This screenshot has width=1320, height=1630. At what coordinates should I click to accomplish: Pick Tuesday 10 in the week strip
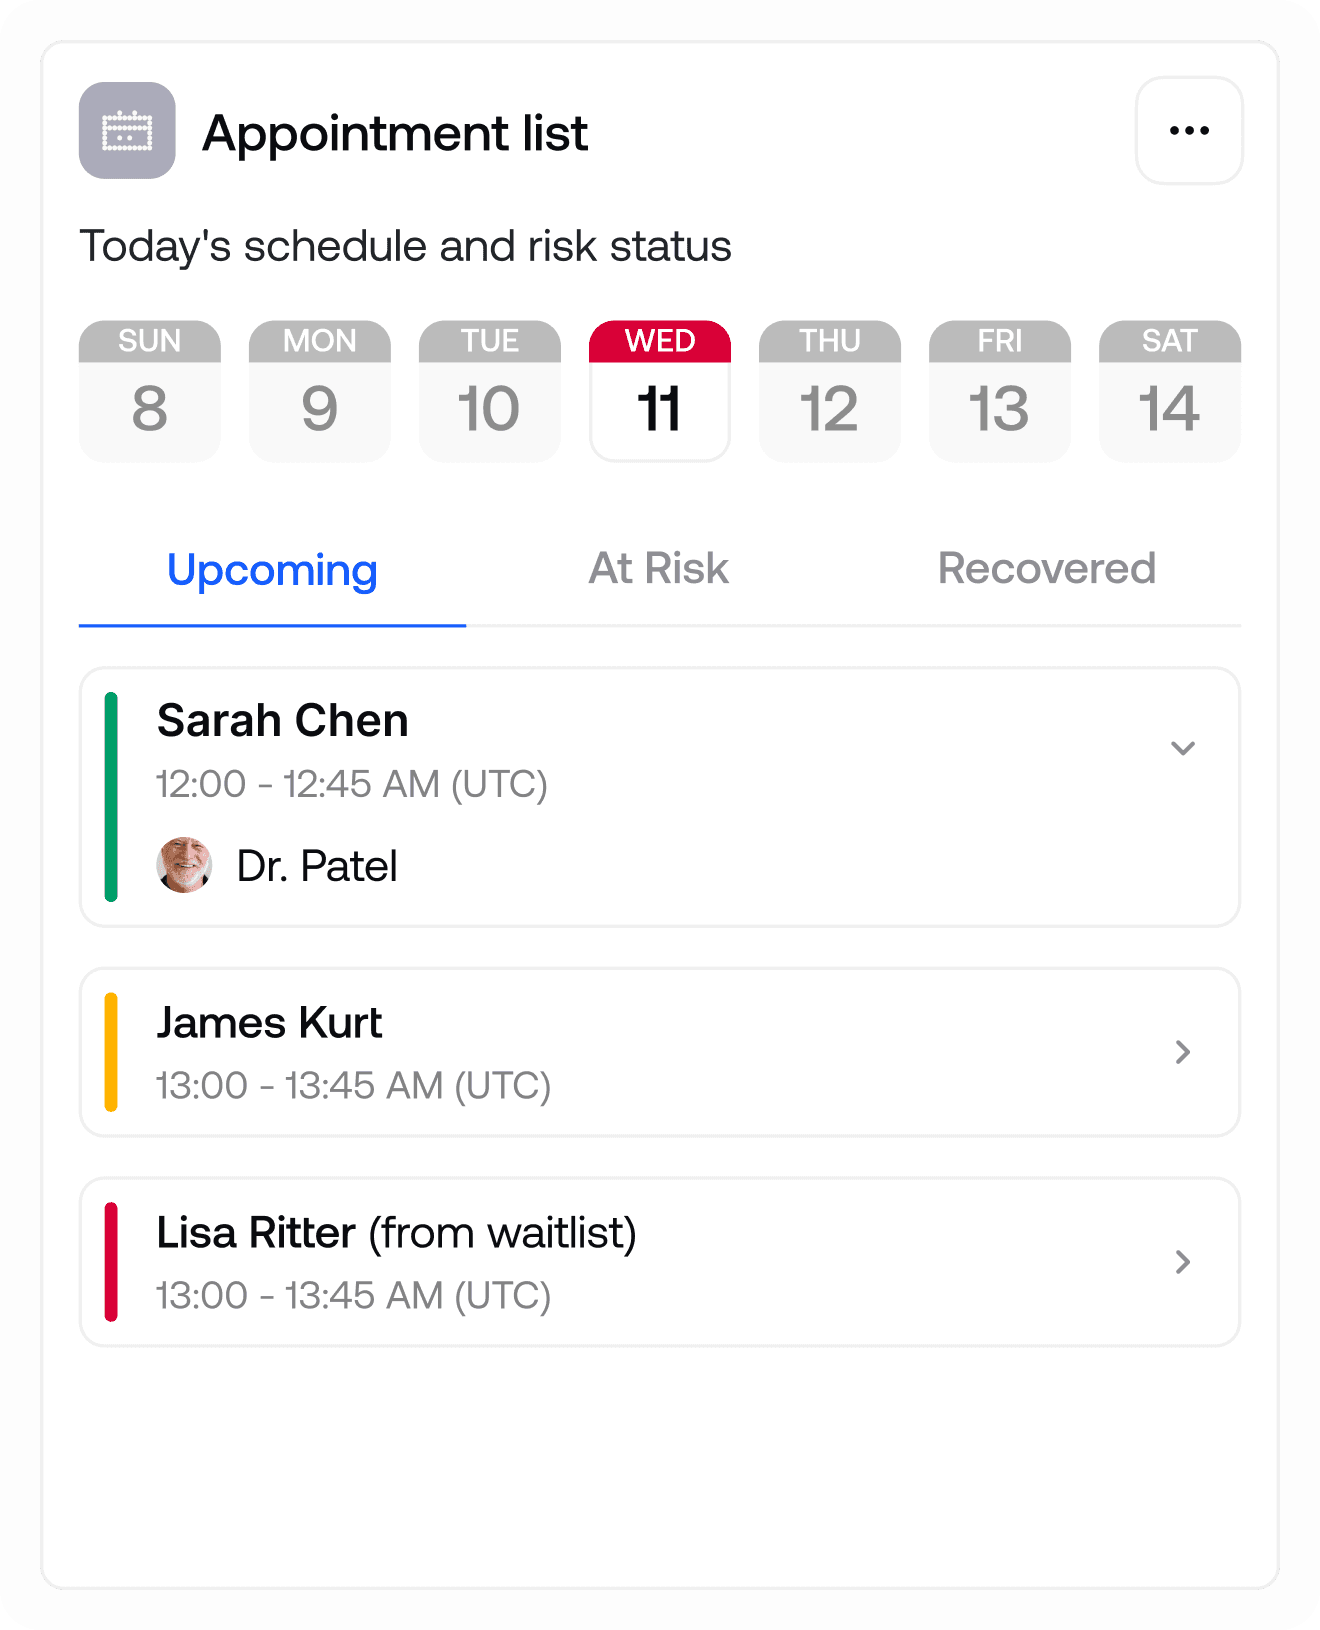(x=490, y=391)
